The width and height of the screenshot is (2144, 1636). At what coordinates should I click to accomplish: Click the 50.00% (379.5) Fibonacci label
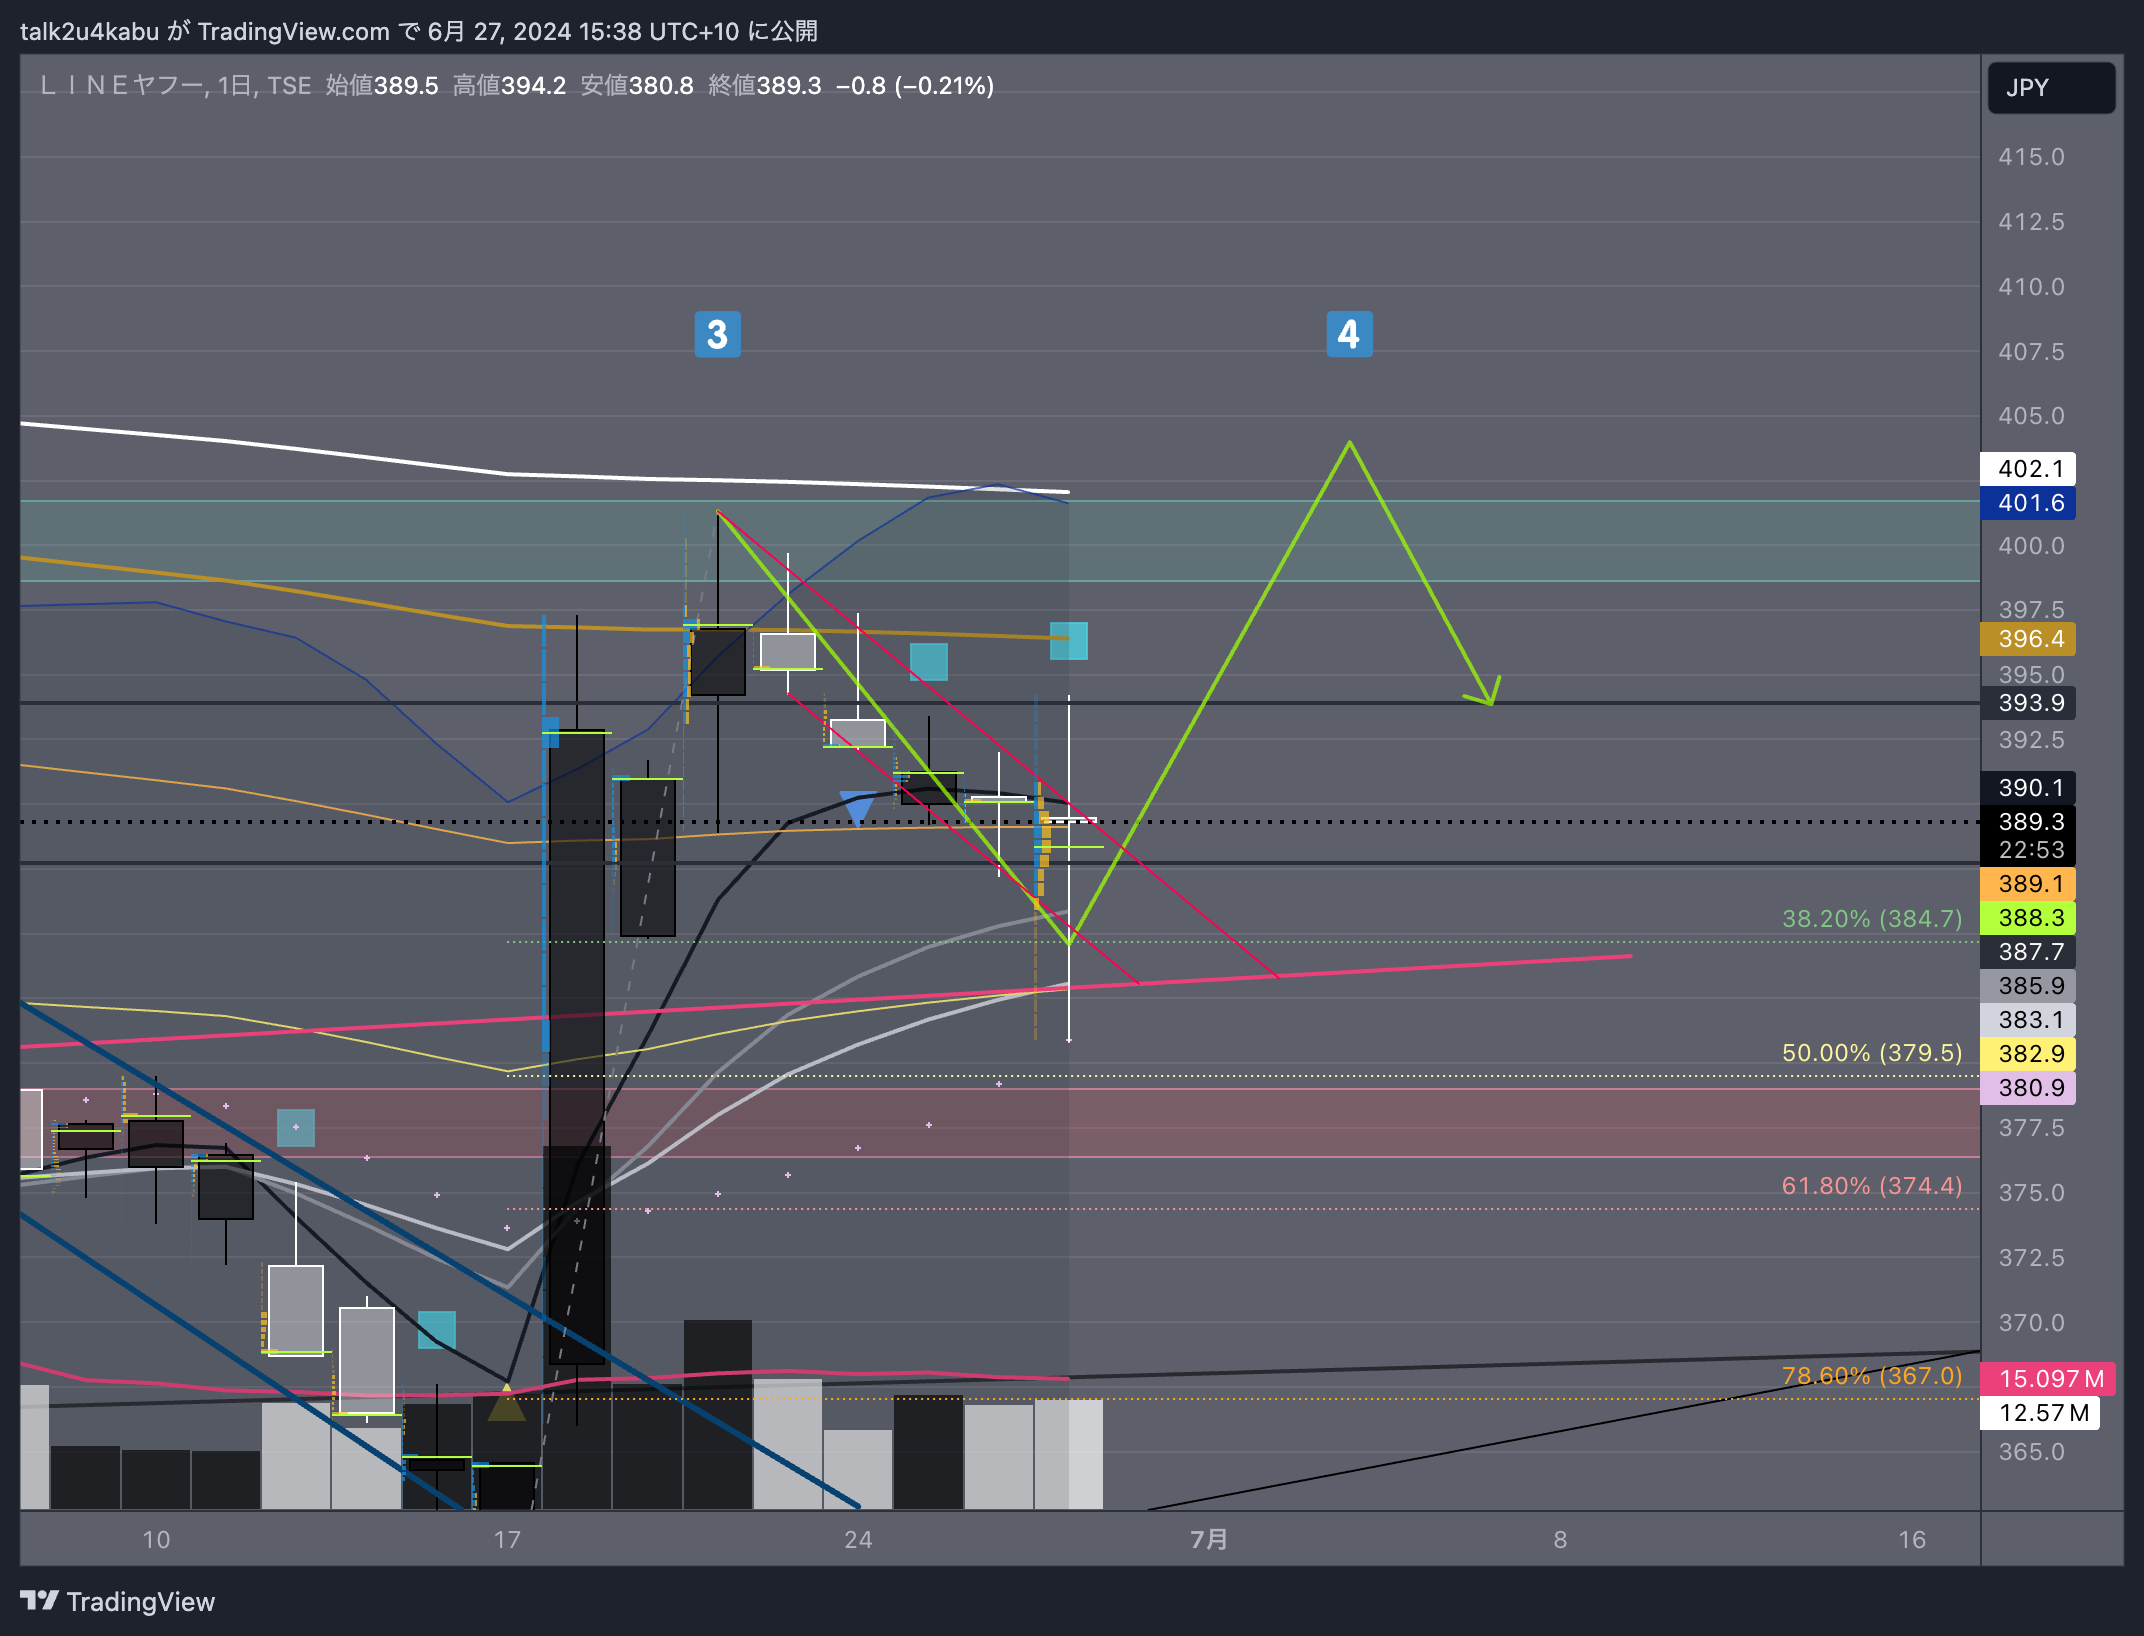click(x=1872, y=1053)
